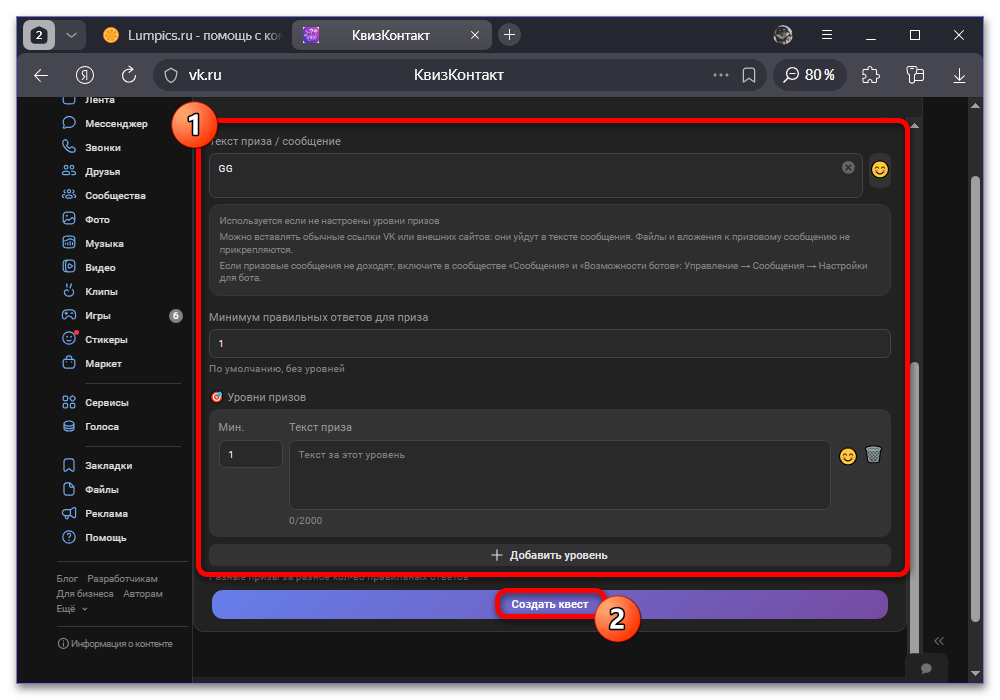
Task: Click Создать квест button
Action: pyautogui.click(x=550, y=604)
